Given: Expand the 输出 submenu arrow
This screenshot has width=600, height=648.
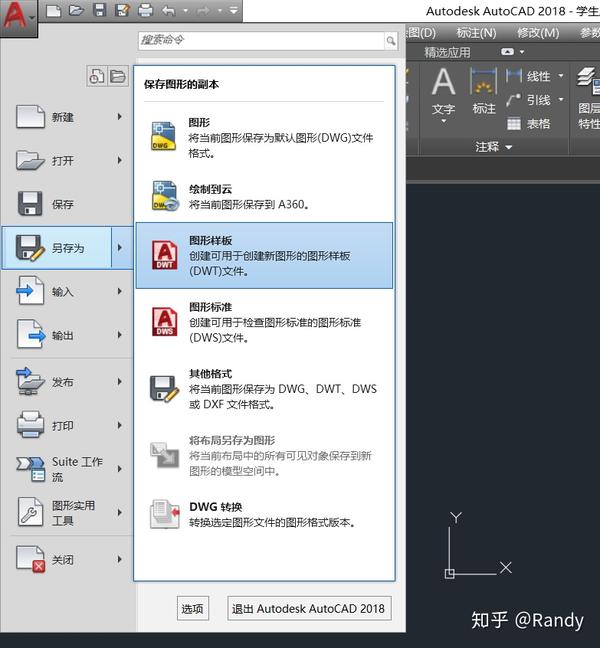Looking at the screenshot, I should click(x=119, y=335).
